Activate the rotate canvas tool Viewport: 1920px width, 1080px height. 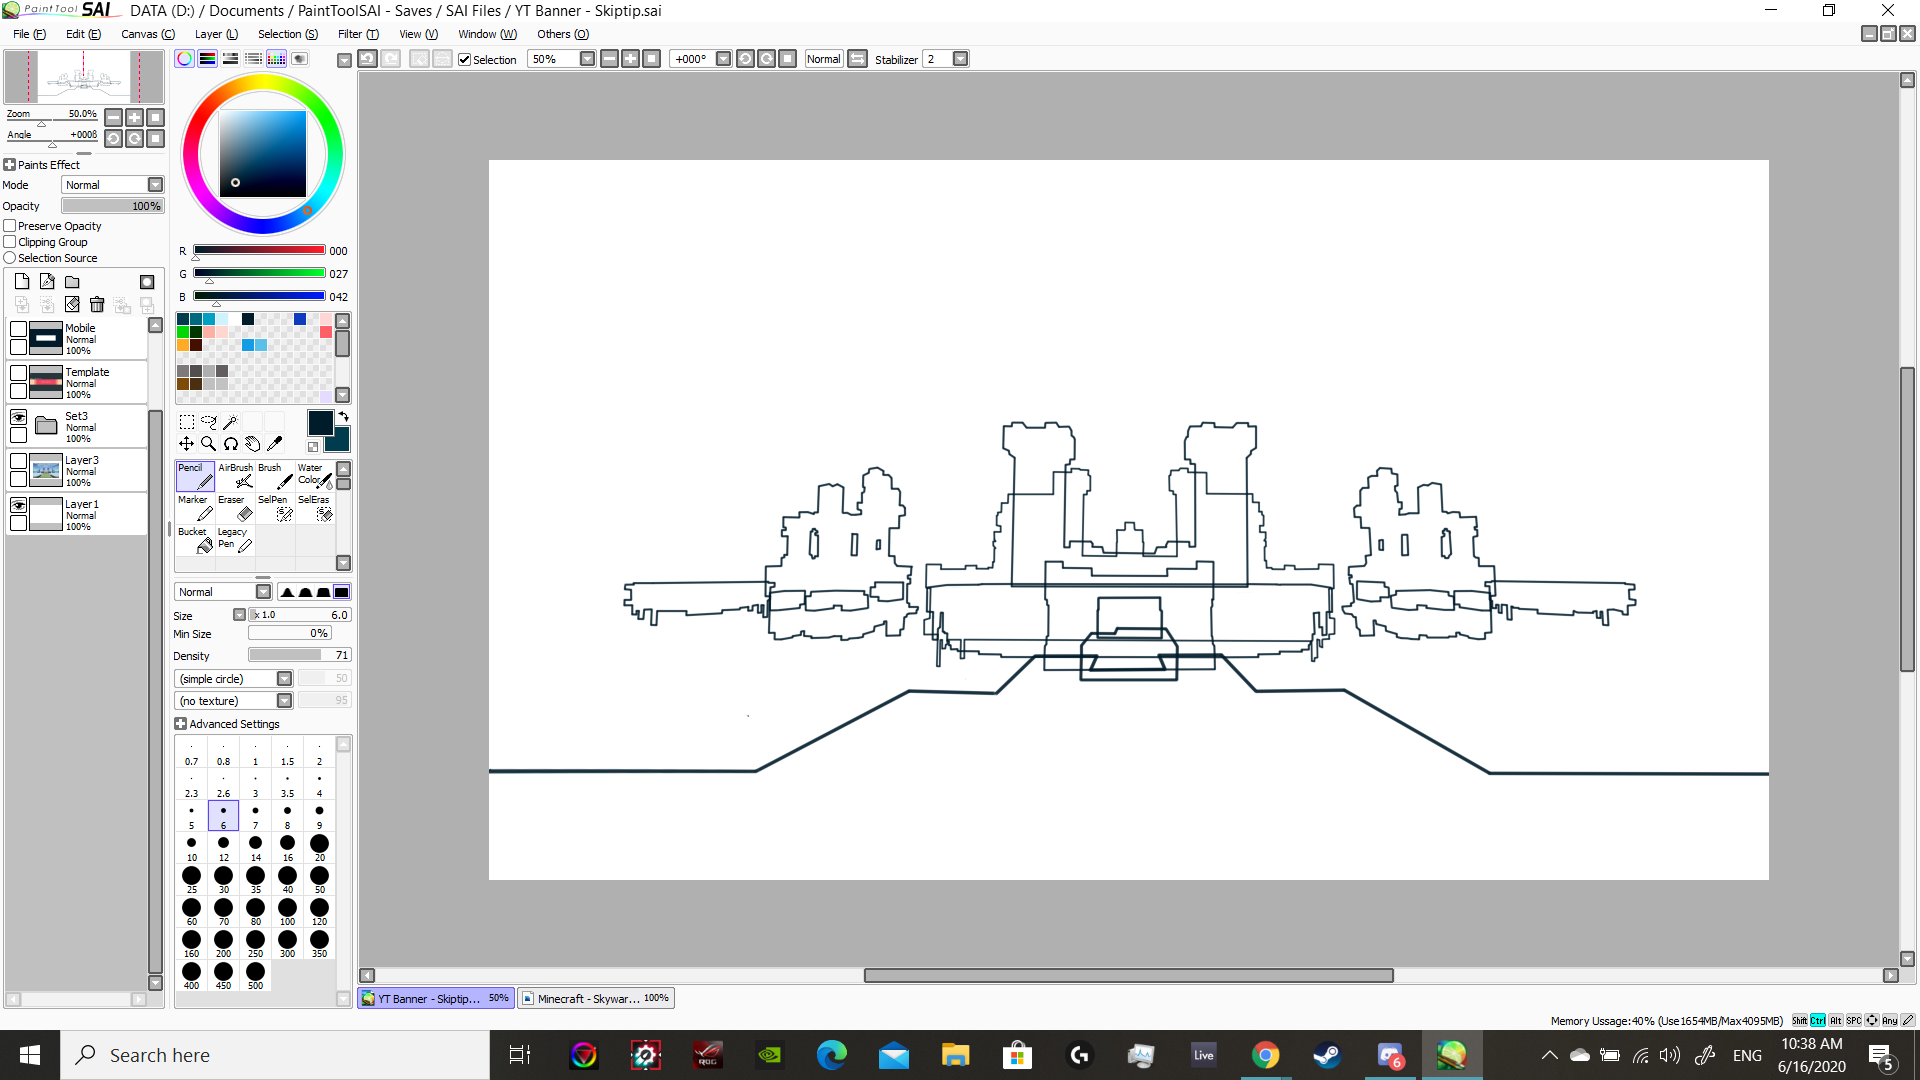point(231,444)
